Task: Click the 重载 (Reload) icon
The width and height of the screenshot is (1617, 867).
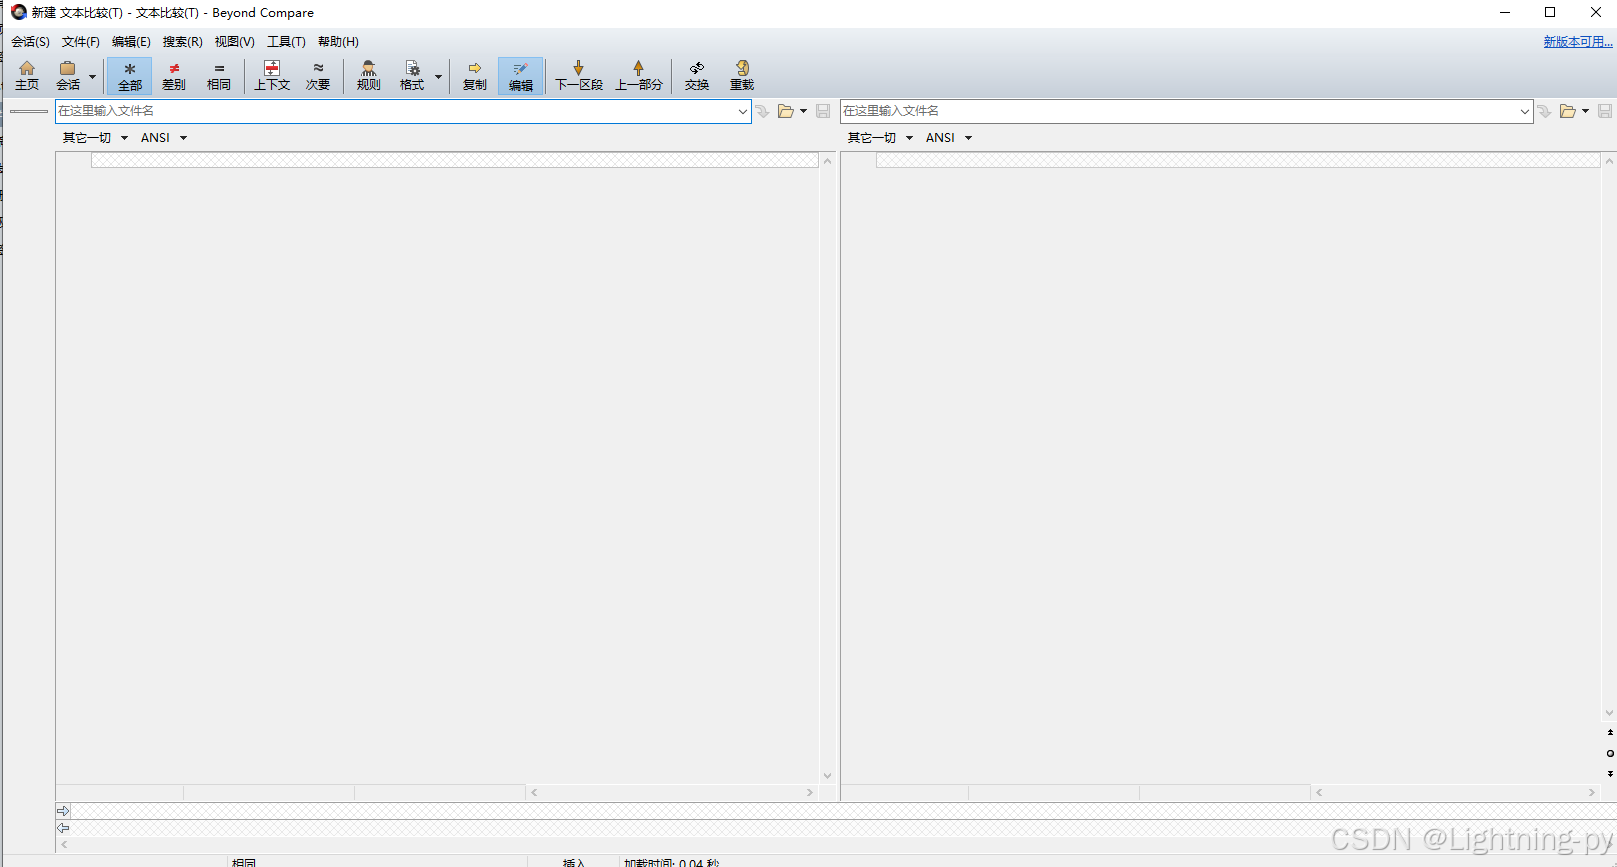Action: (x=742, y=76)
